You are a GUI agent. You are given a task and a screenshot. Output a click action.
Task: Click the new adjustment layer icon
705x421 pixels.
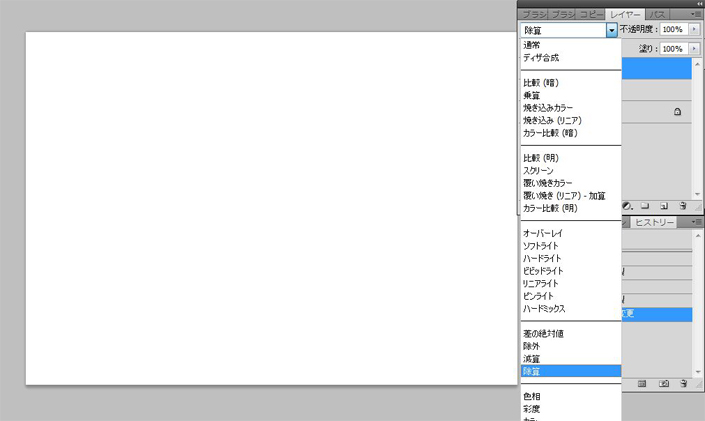(x=627, y=206)
